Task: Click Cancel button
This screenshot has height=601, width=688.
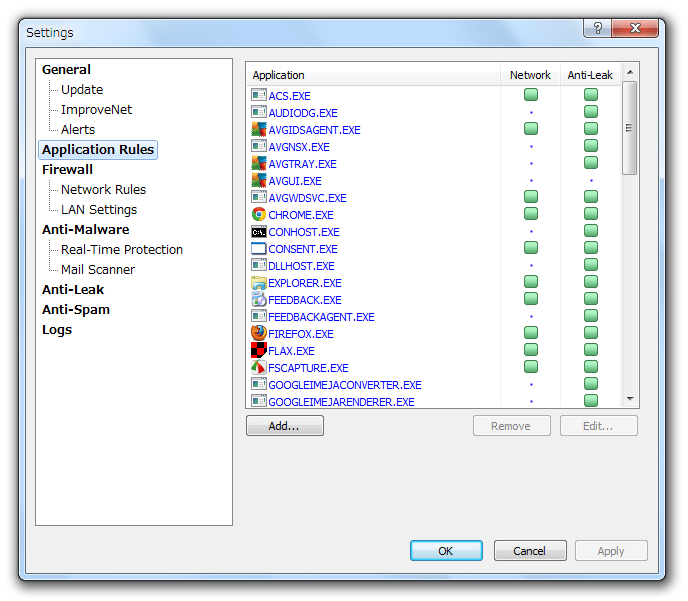Action: coord(530,551)
